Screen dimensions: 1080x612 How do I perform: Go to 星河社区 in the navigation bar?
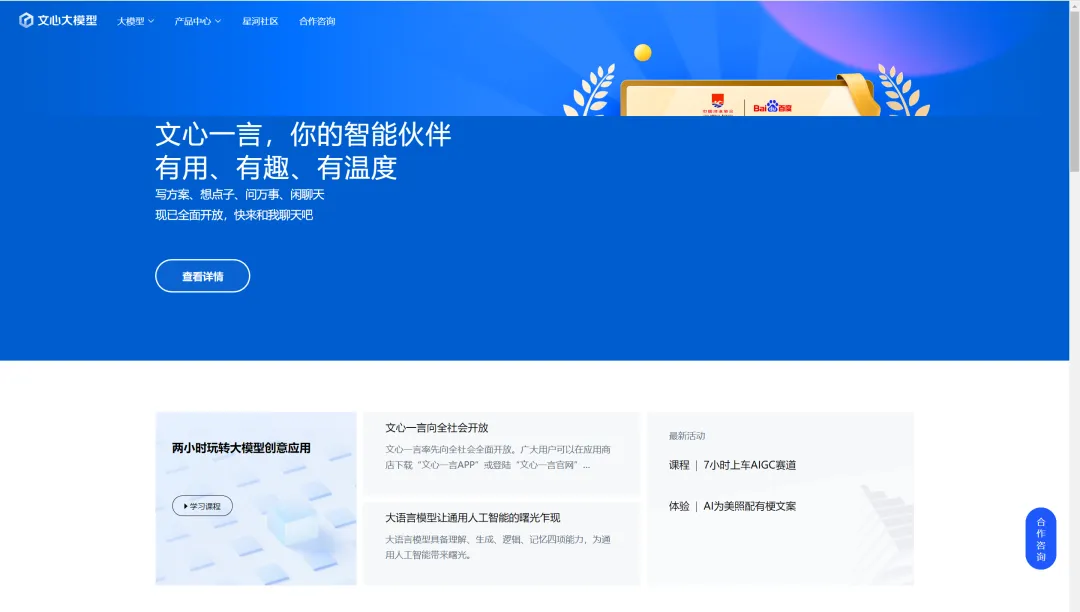tap(260, 21)
